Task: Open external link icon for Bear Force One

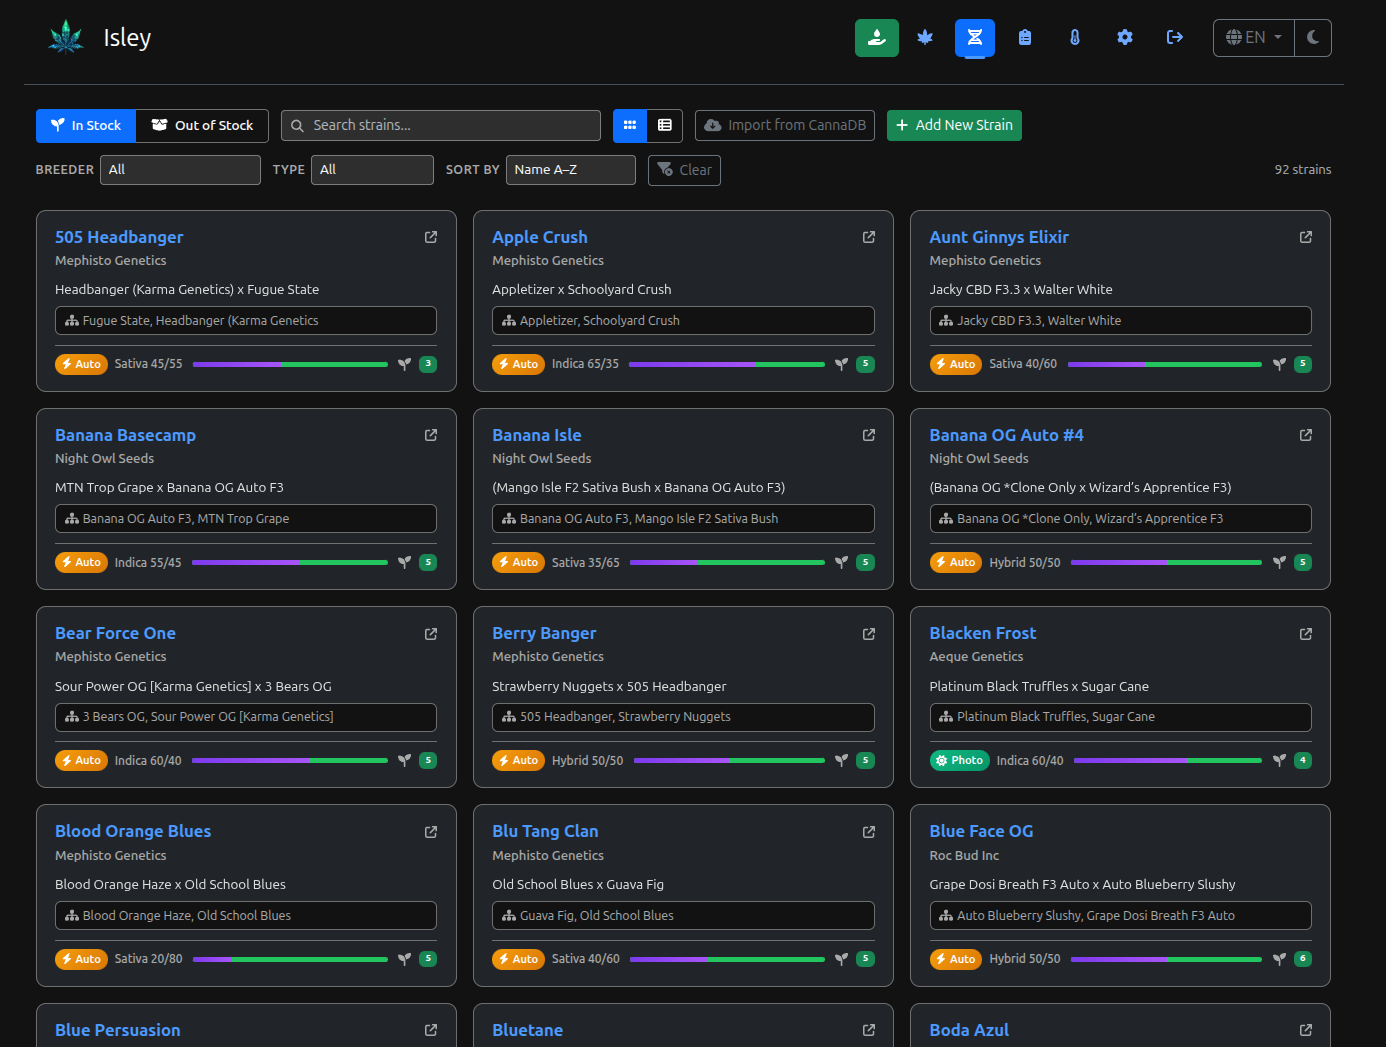Action: [431, 634]
